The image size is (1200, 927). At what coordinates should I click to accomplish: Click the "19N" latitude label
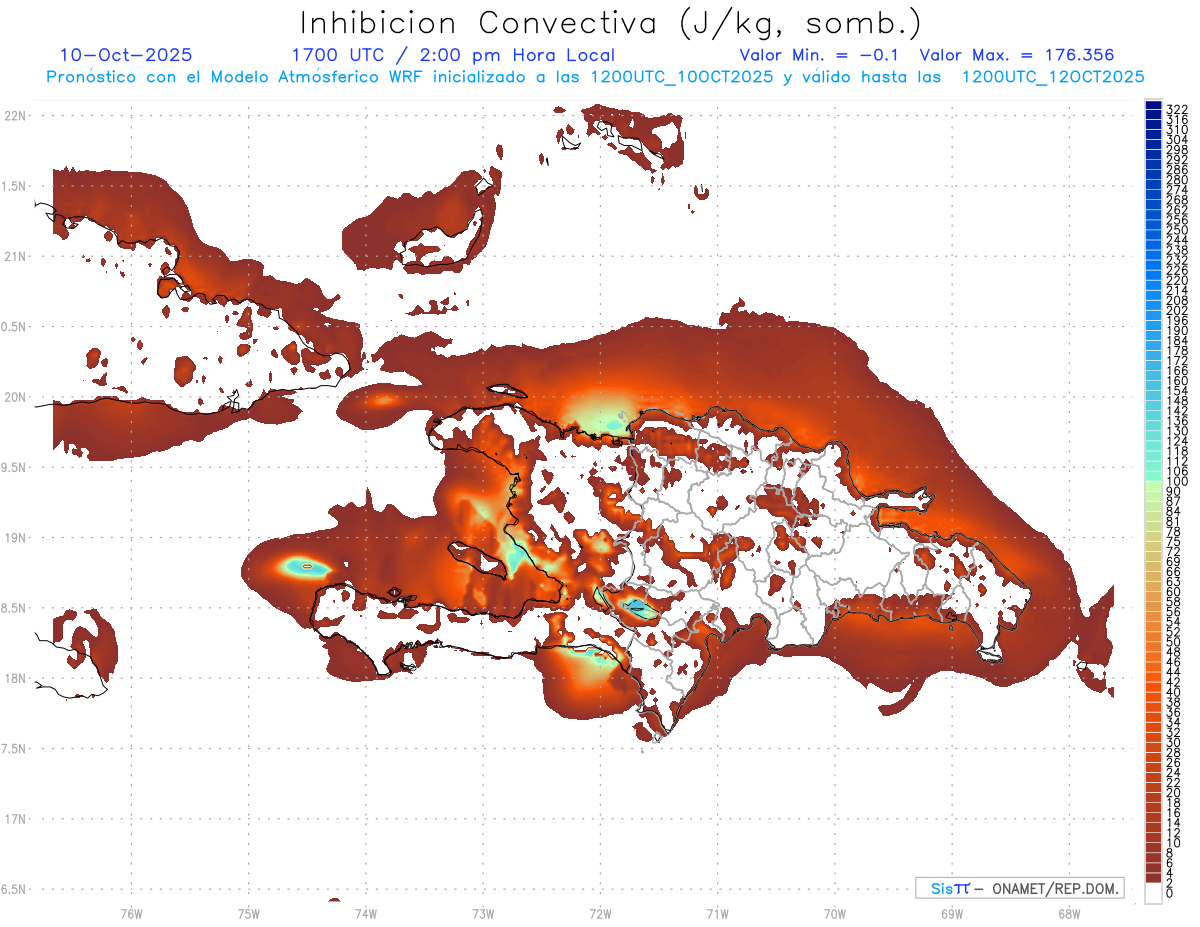pos(15,537)
